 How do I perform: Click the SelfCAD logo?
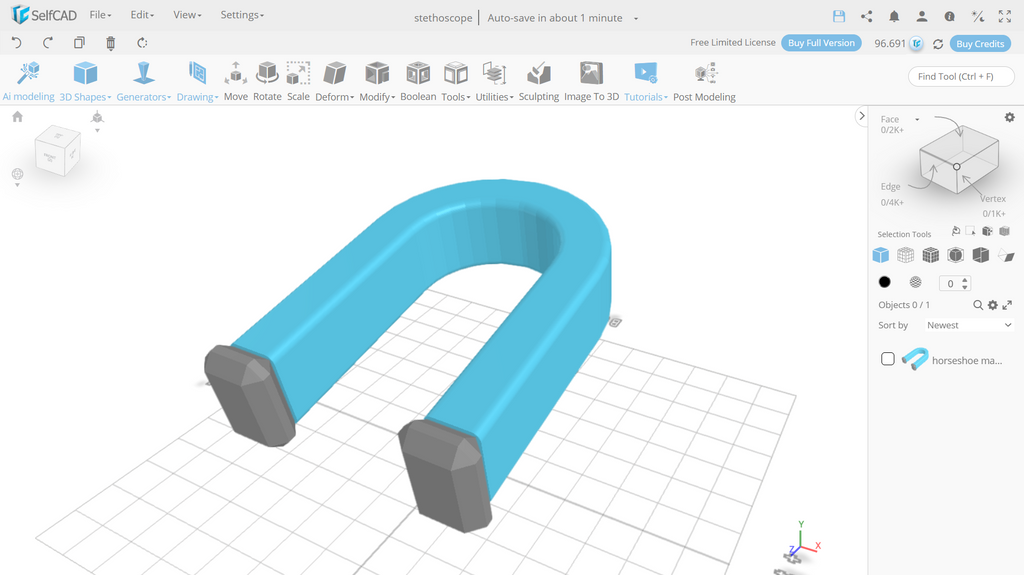coord(44,14)
